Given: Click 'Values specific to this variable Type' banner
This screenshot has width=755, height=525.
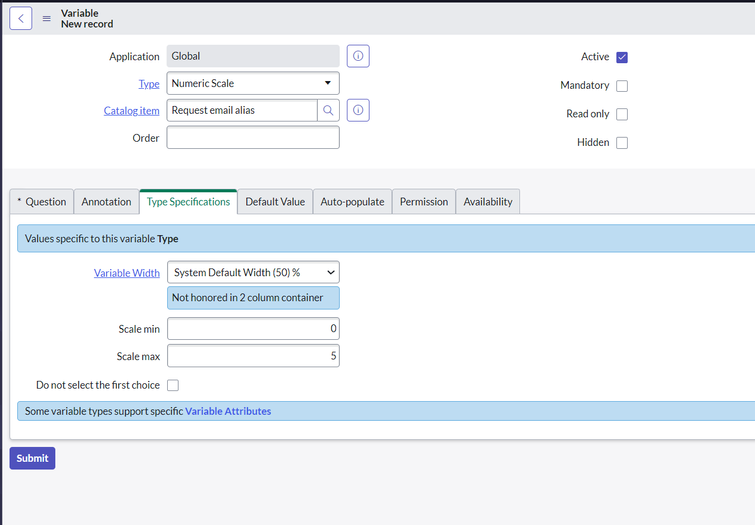Looking at the screenshot, I should tap(386, 238).
